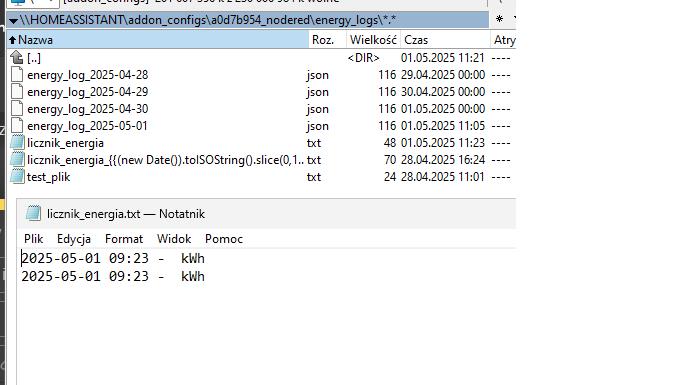Screen dimensions: 683x385
Task: Select file name energy_log_2025-04-30
Action: coord(88,109)
